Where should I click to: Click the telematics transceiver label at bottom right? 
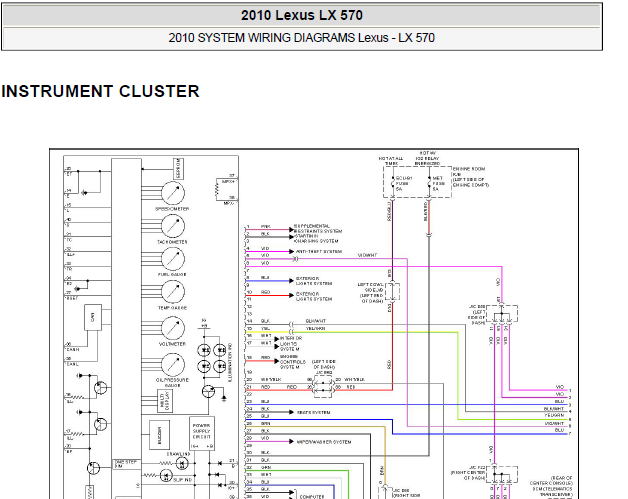551,486
